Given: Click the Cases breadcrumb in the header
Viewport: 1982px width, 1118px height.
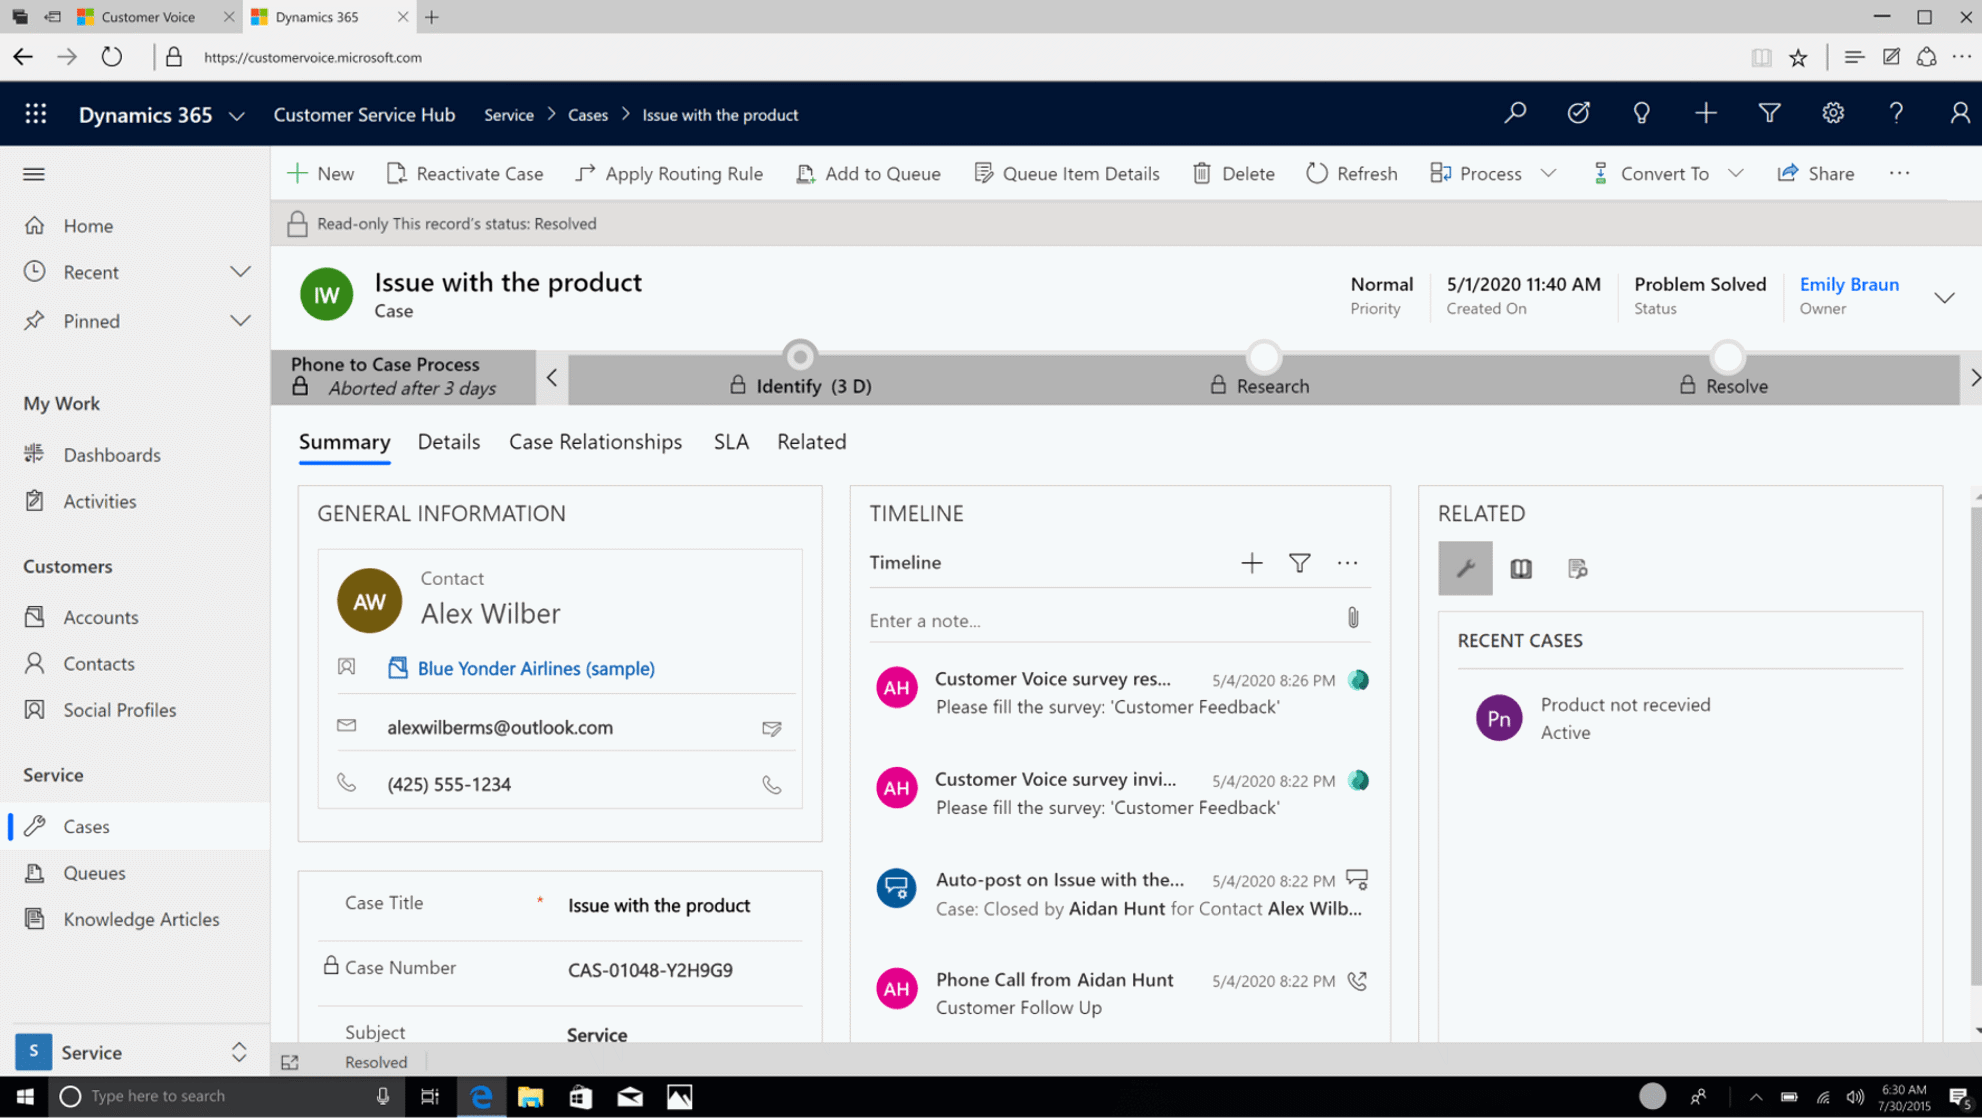Looking at the screenshot, I should pyautogui.click(x=587, y=115).
